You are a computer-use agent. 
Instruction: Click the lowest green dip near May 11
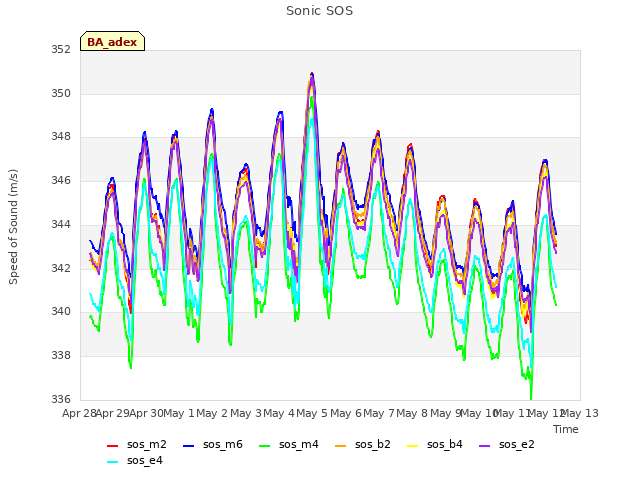click(531, 397)
